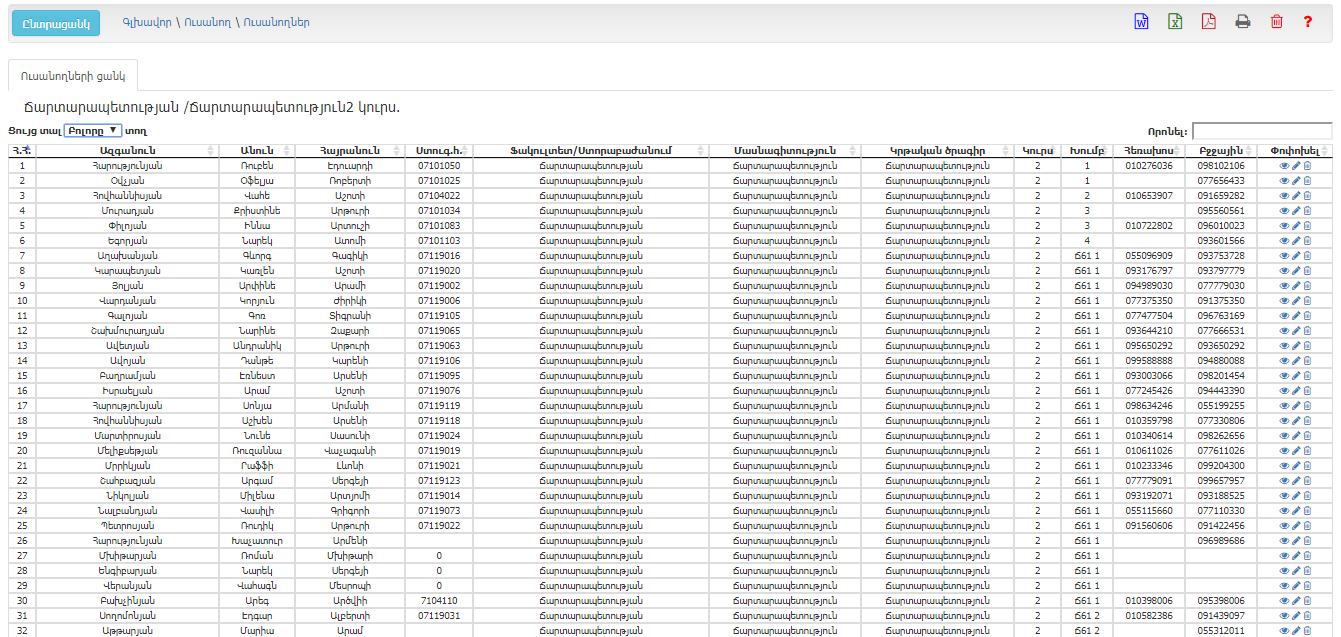The height and width of the screenshot is (637, 1341).
Task: Click the red trash icon in top toolbar
Action: (x=1276, y=22)
